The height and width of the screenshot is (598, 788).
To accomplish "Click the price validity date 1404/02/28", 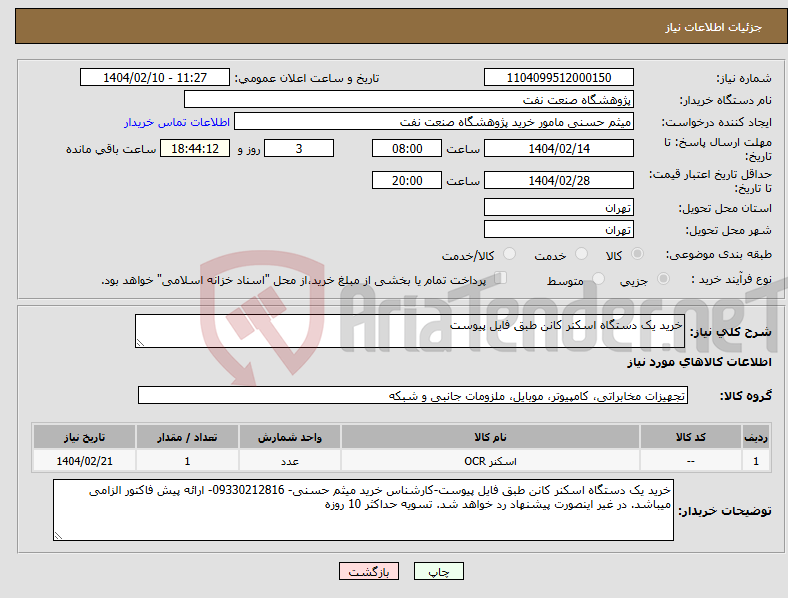I will tap(559, 180).
